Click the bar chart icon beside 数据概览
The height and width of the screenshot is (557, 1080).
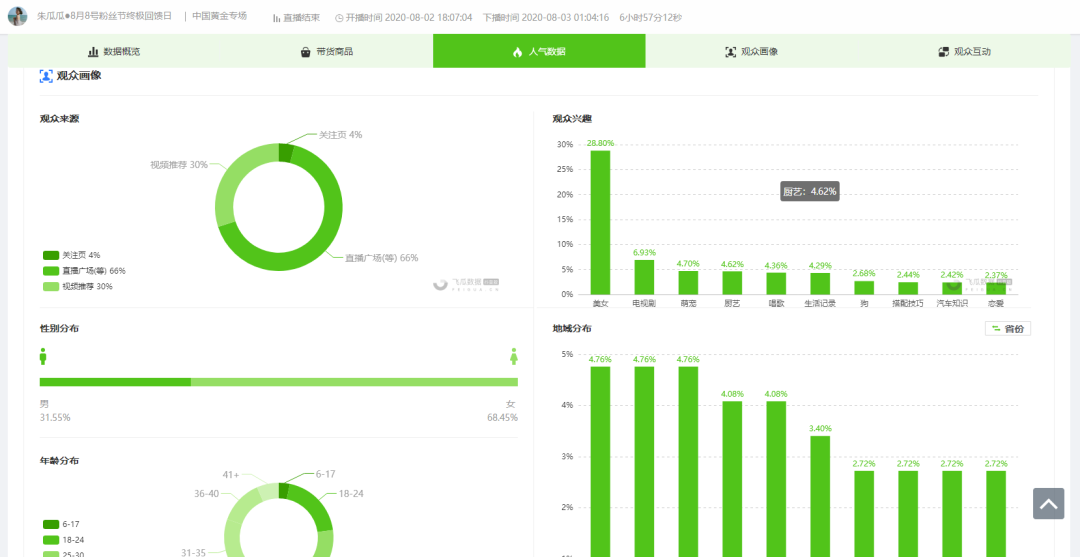click(93, 52)
